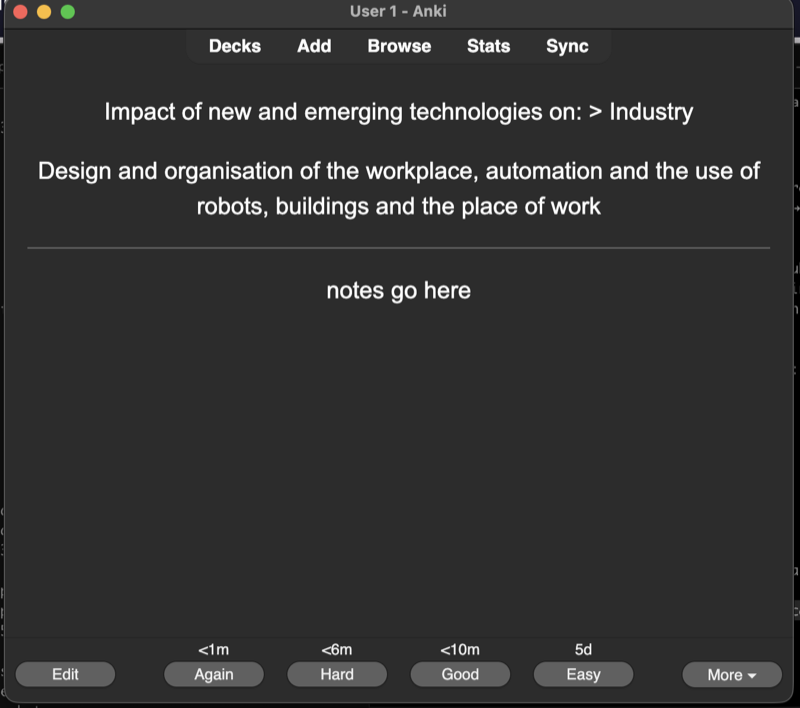Rate the card as Easy
This screenshot has width=800, height=708.
pyautogui.click(x=583, y=674)
